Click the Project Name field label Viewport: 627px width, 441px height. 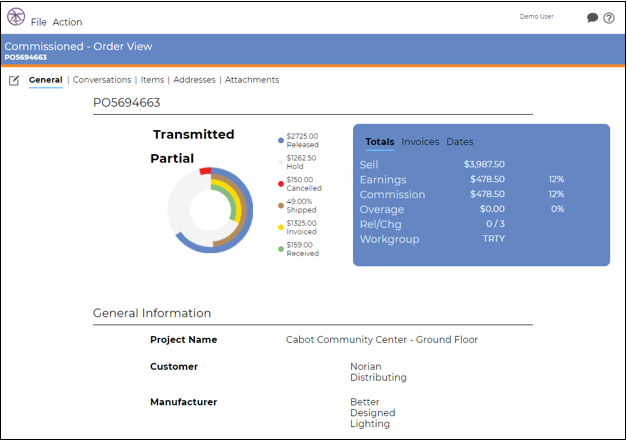click(x=184, y=339)
